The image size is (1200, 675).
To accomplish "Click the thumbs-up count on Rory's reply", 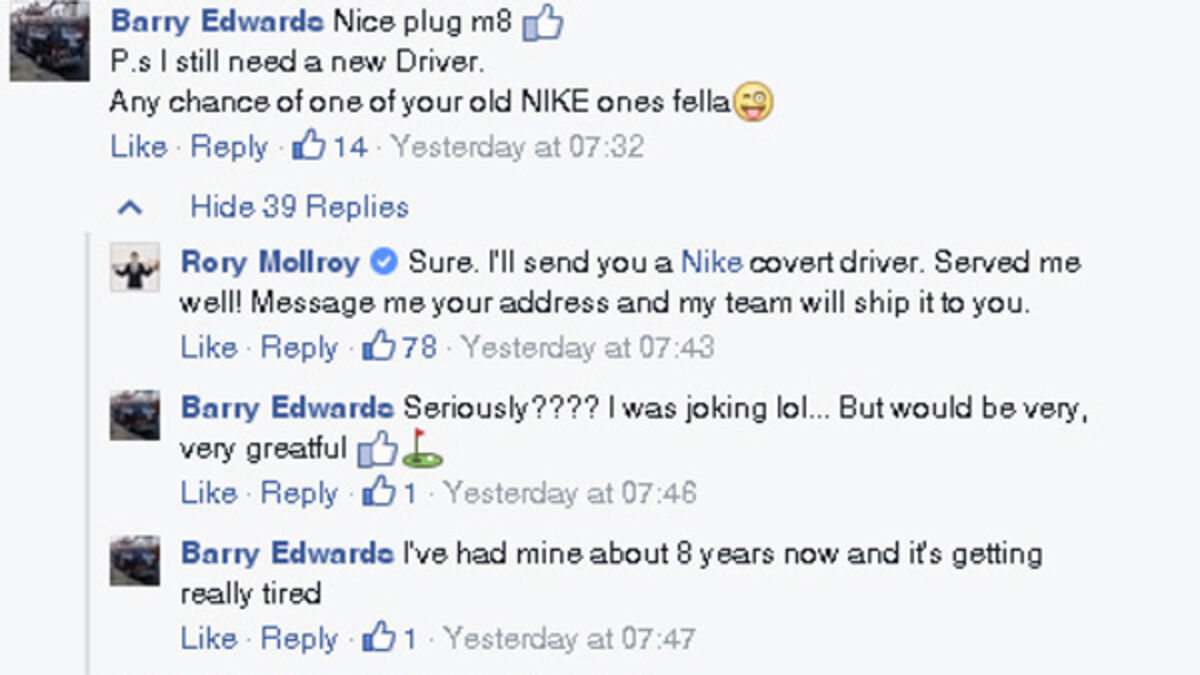I will 400,347.
